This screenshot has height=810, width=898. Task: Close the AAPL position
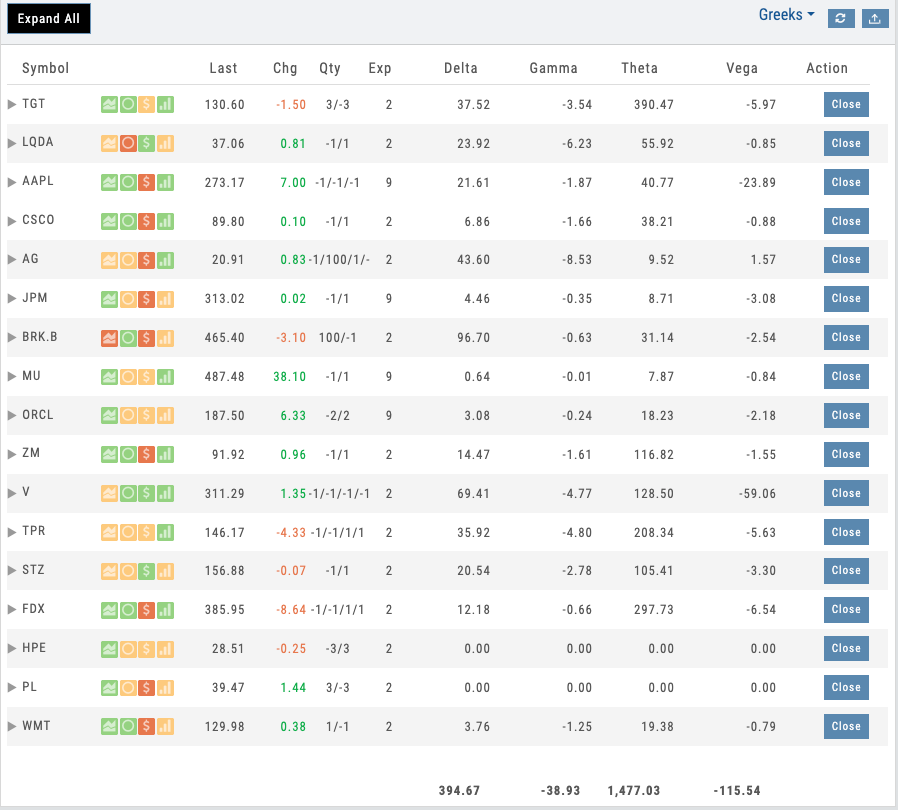846,182
